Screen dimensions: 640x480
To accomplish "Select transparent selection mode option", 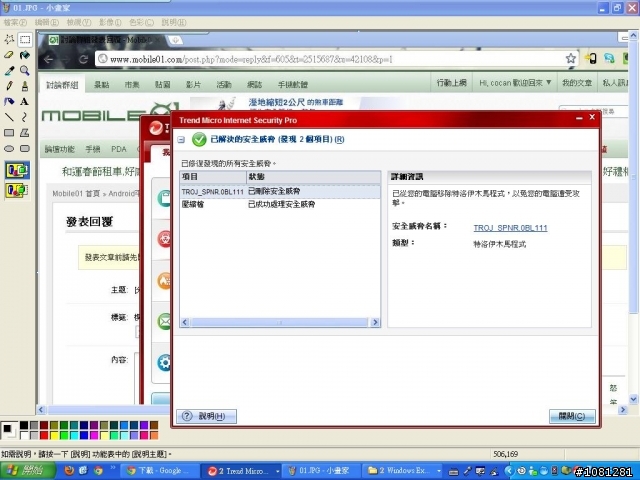I will [17, 190].
